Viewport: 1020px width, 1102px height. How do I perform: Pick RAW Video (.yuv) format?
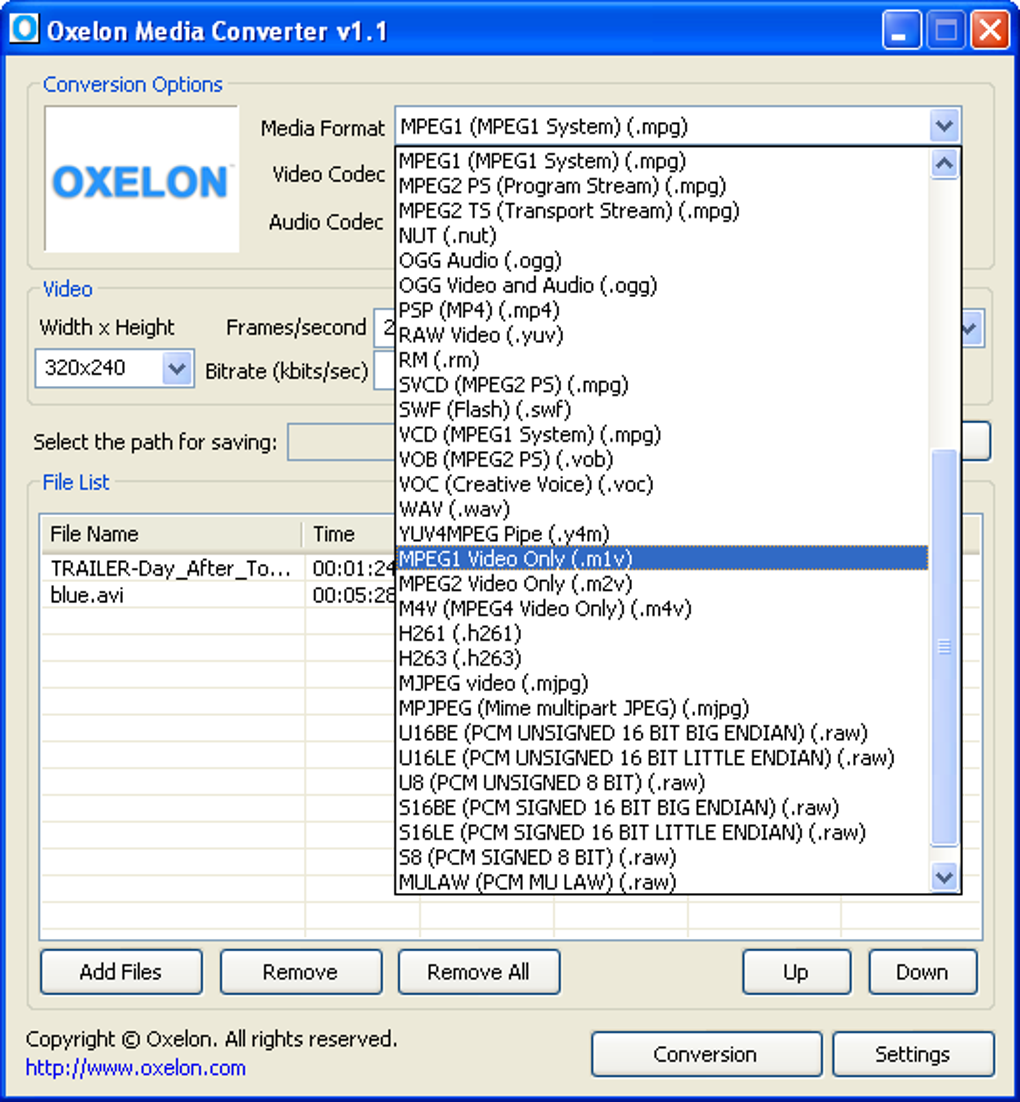[662, 335]
